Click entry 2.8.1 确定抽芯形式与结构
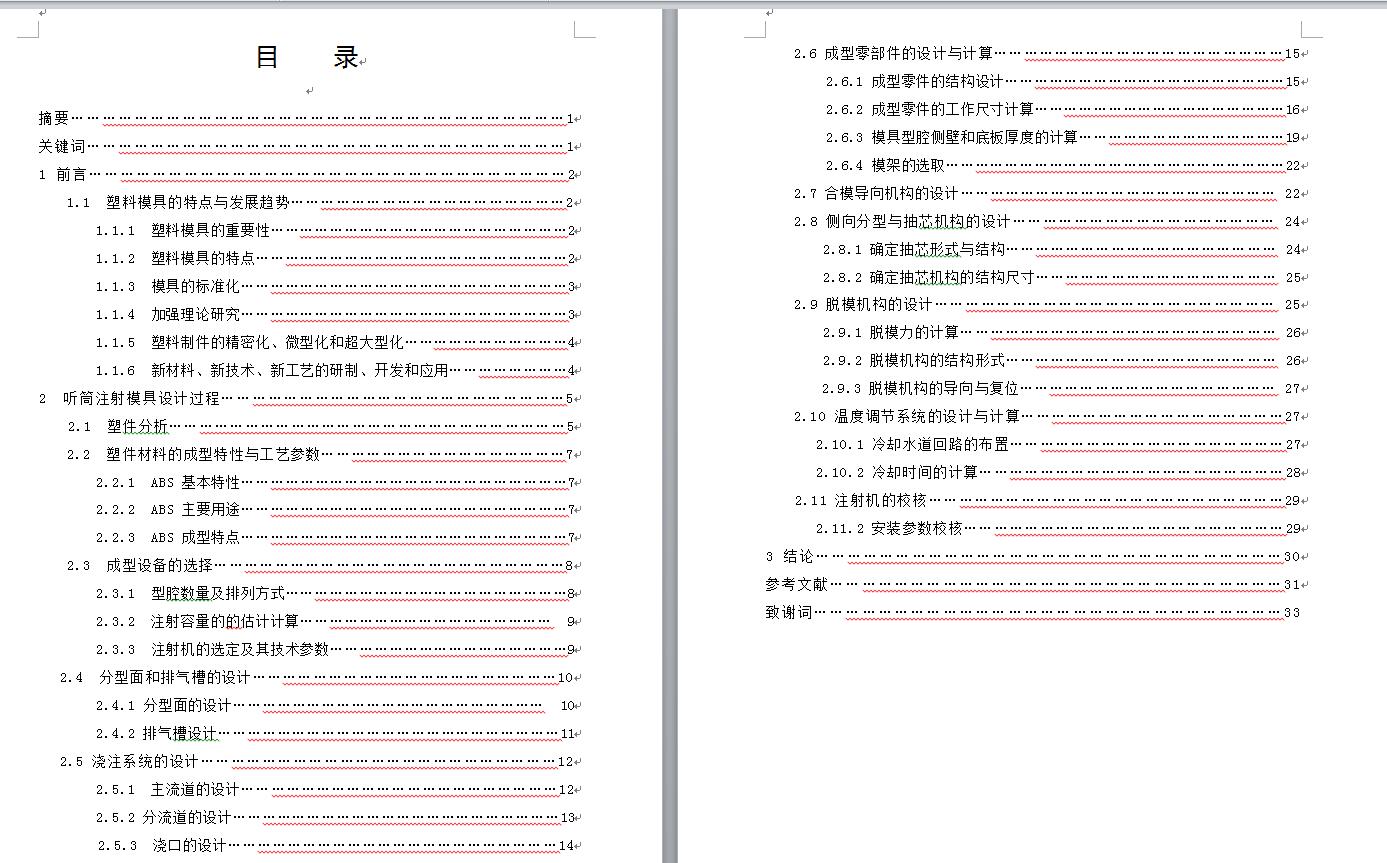This screenshot has width=1387, height=863. click(x=1062, y=249)
